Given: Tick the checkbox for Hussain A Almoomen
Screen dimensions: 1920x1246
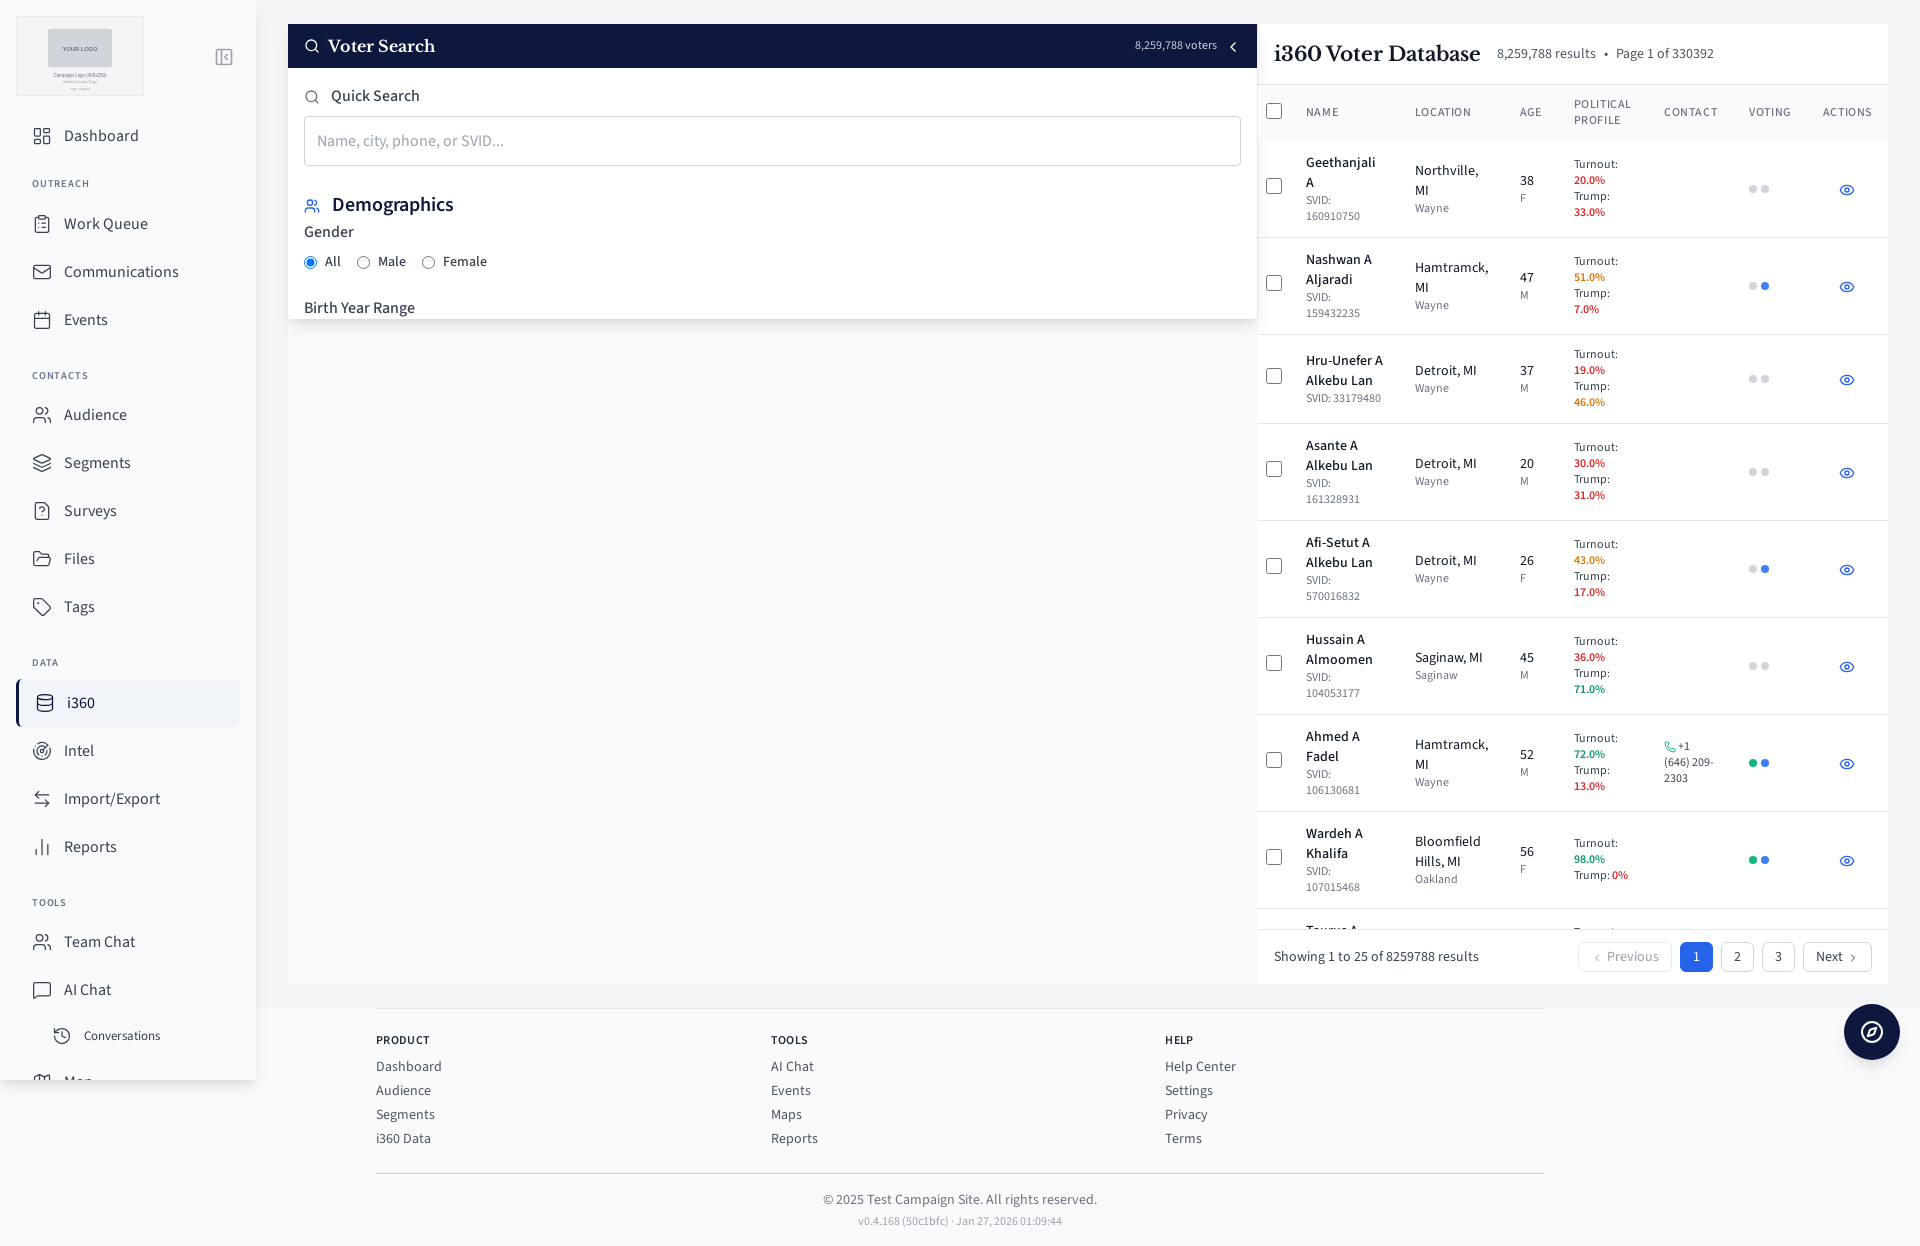Looking at the screenshot, I should tap(1274, 663).
